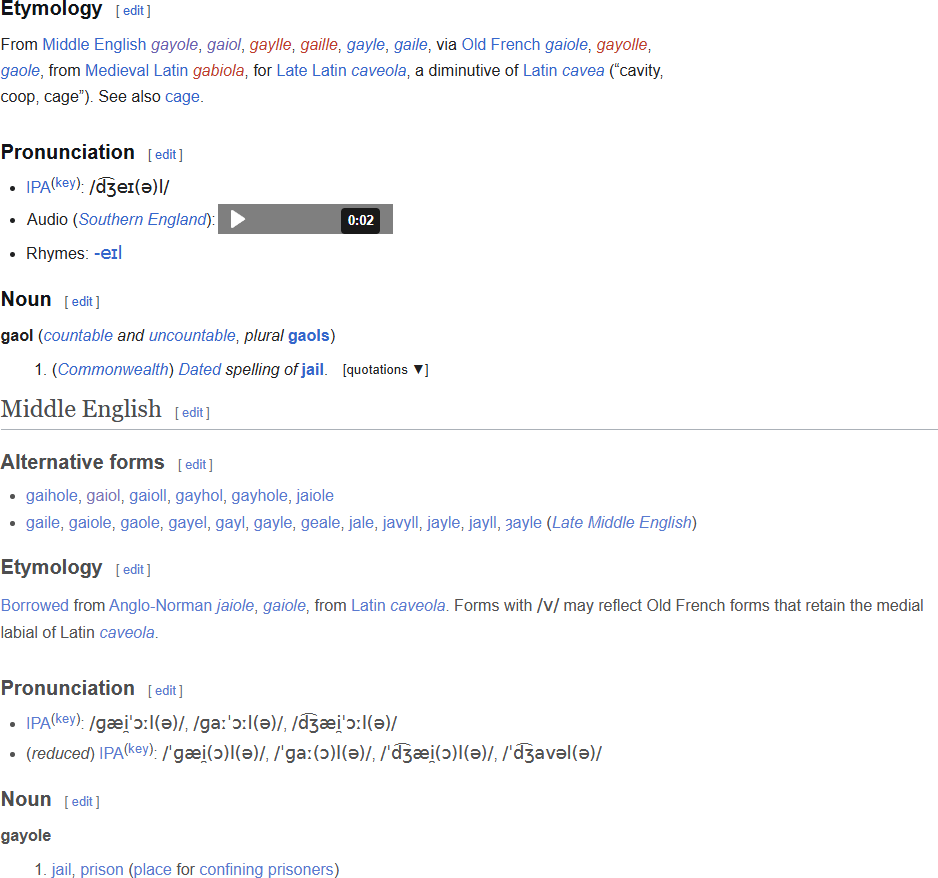Open the IPA key superscript in English pronunciation
Viewport: 938px width, 878px height.
tap(66, 183)
